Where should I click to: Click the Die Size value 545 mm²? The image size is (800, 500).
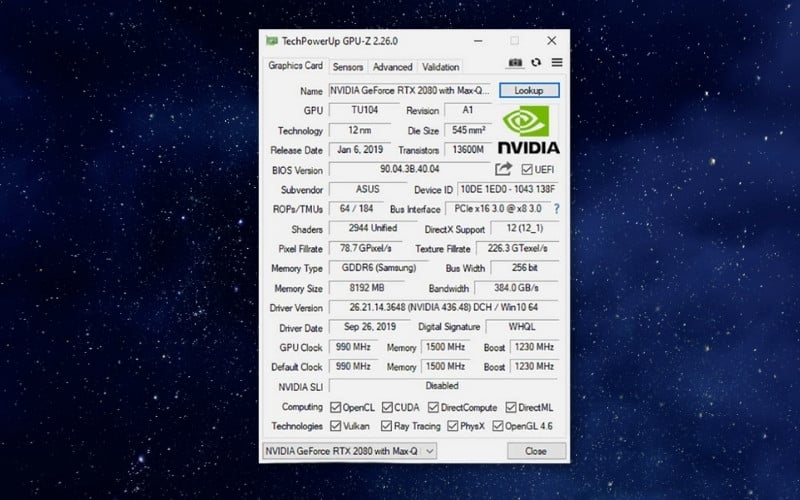[x=468, y=130]
